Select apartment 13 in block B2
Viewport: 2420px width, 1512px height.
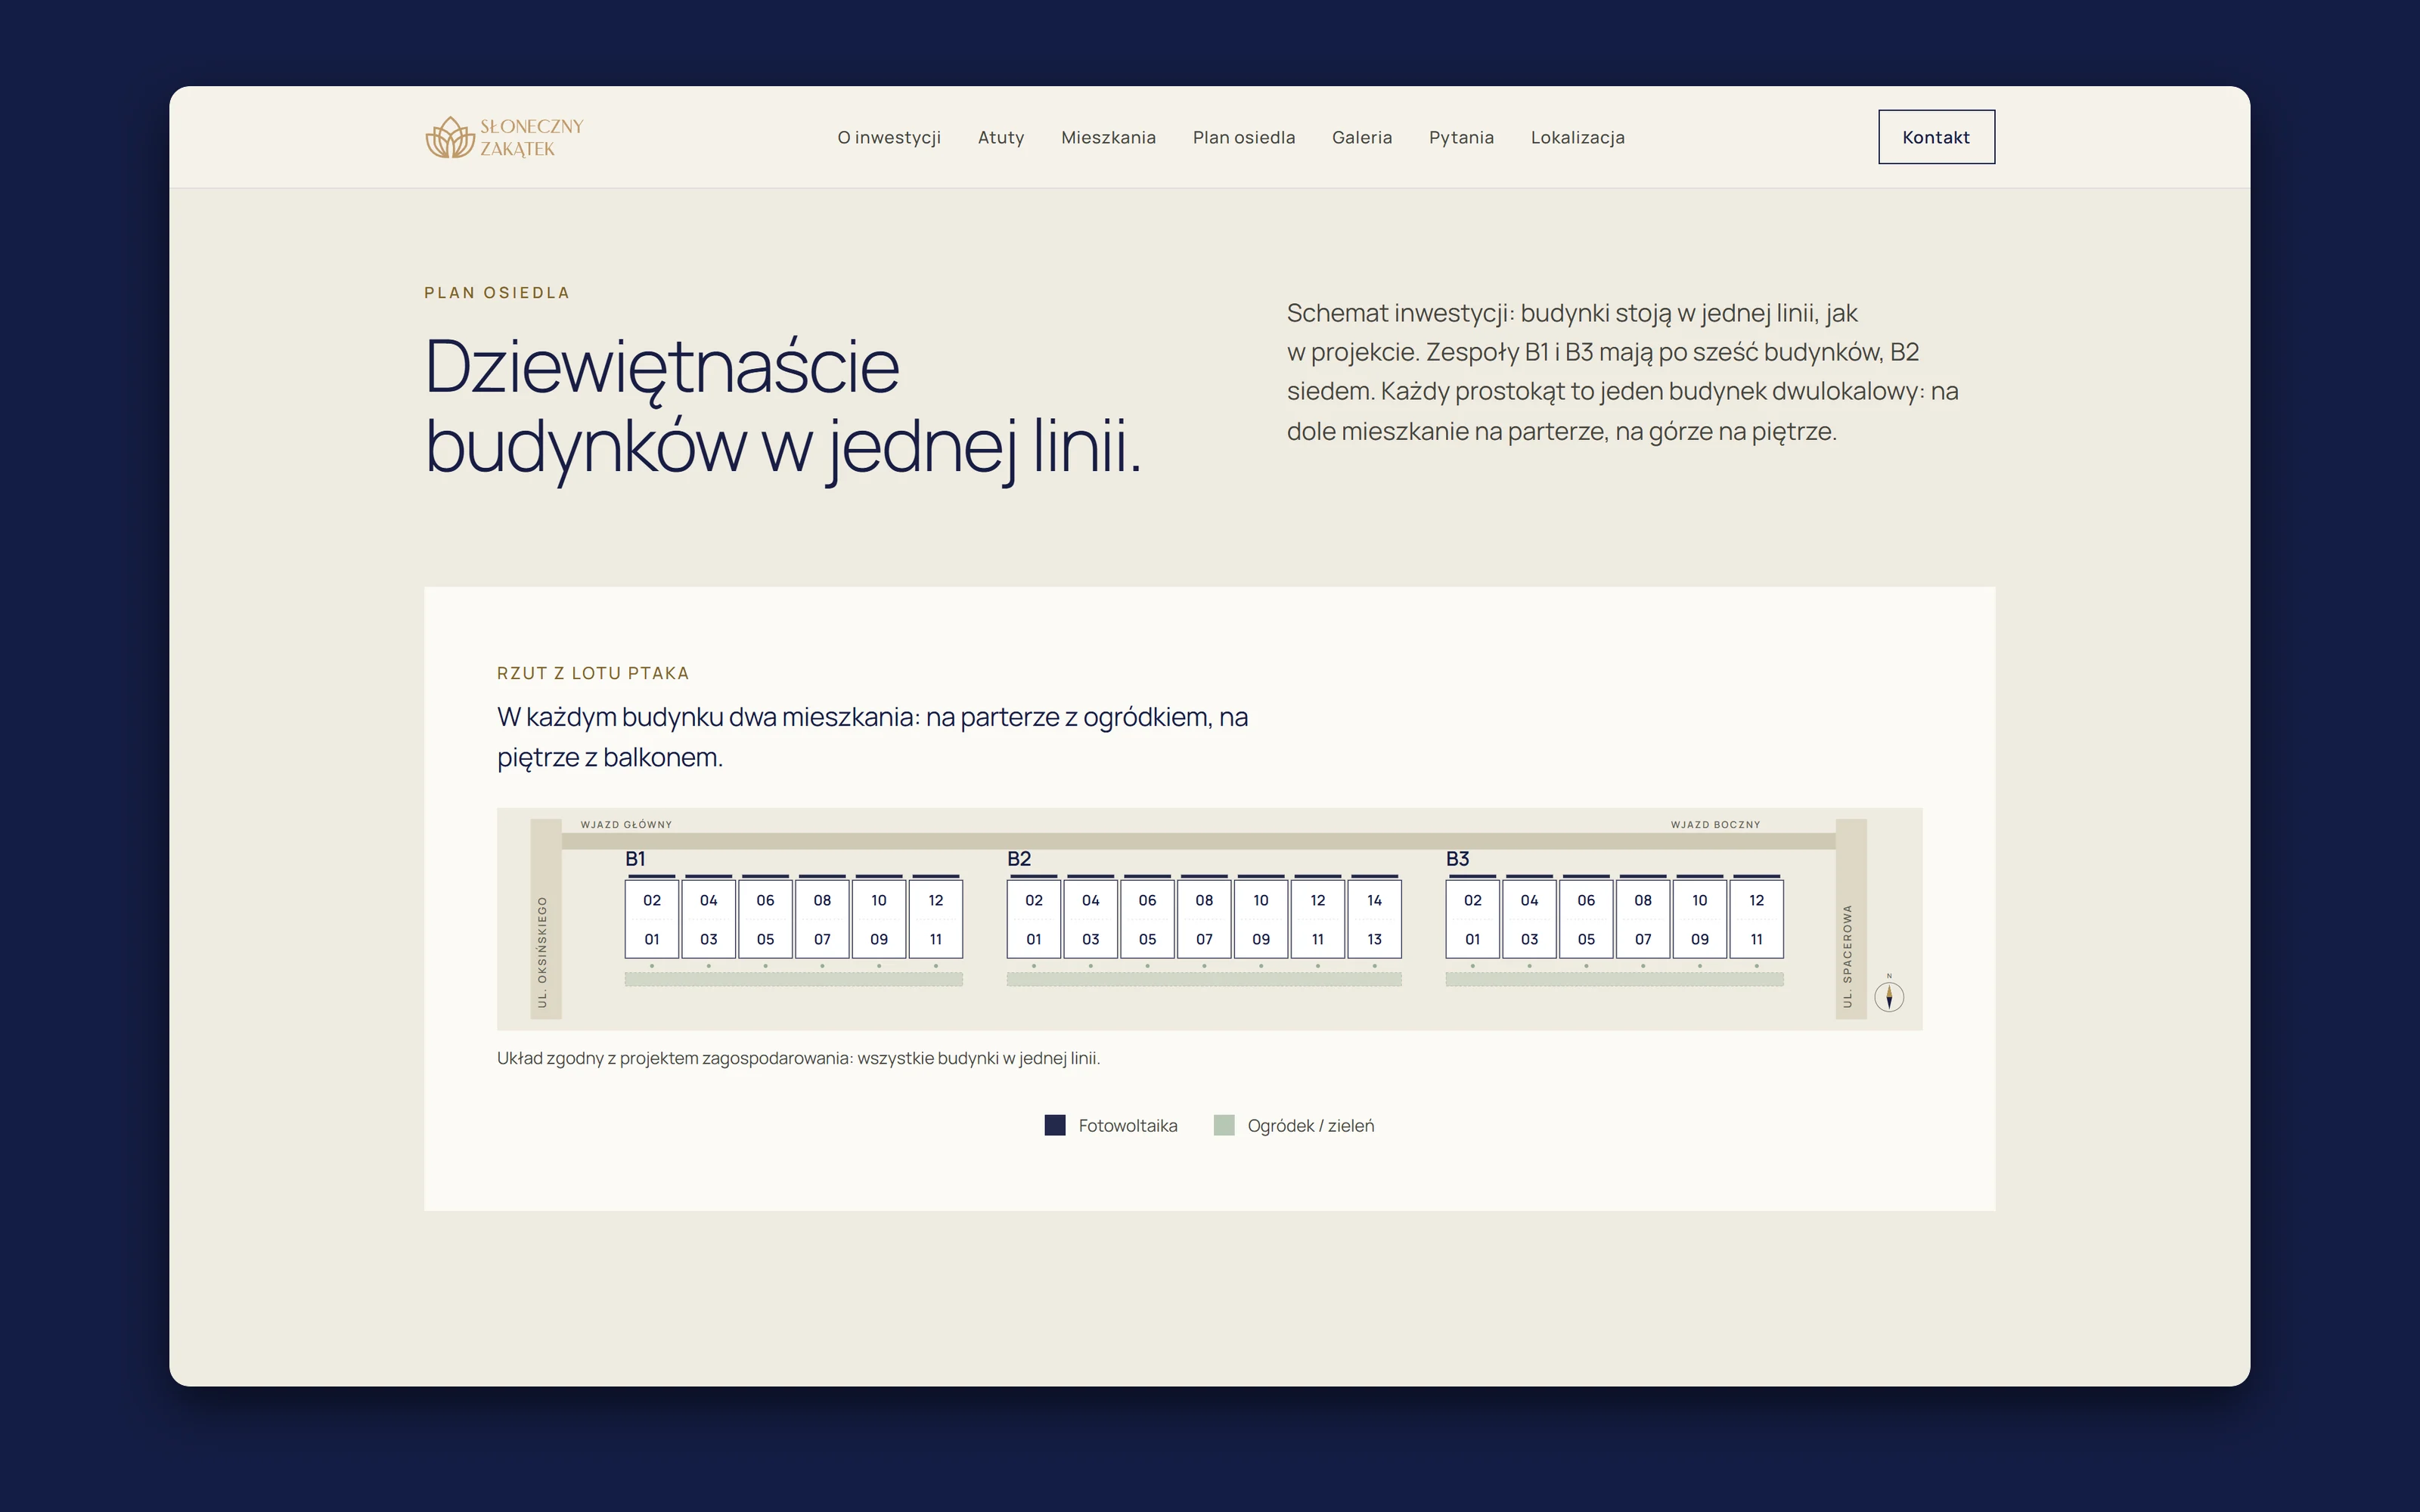coord(1375,939)
